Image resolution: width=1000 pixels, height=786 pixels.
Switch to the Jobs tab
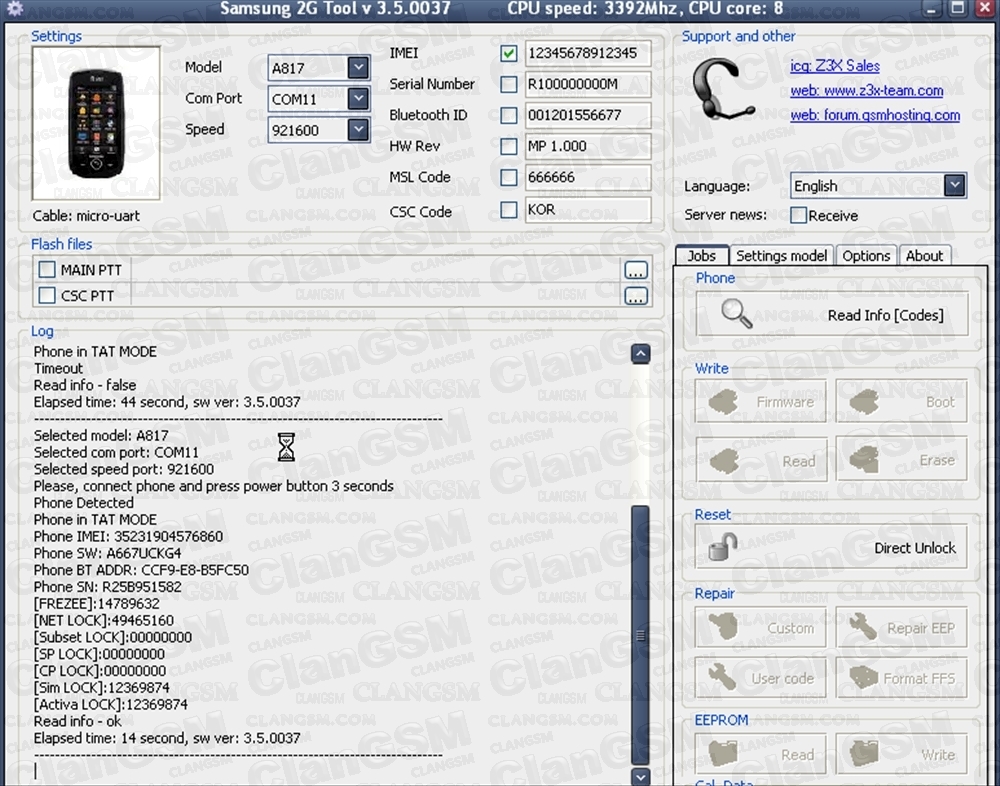point(702,256)
